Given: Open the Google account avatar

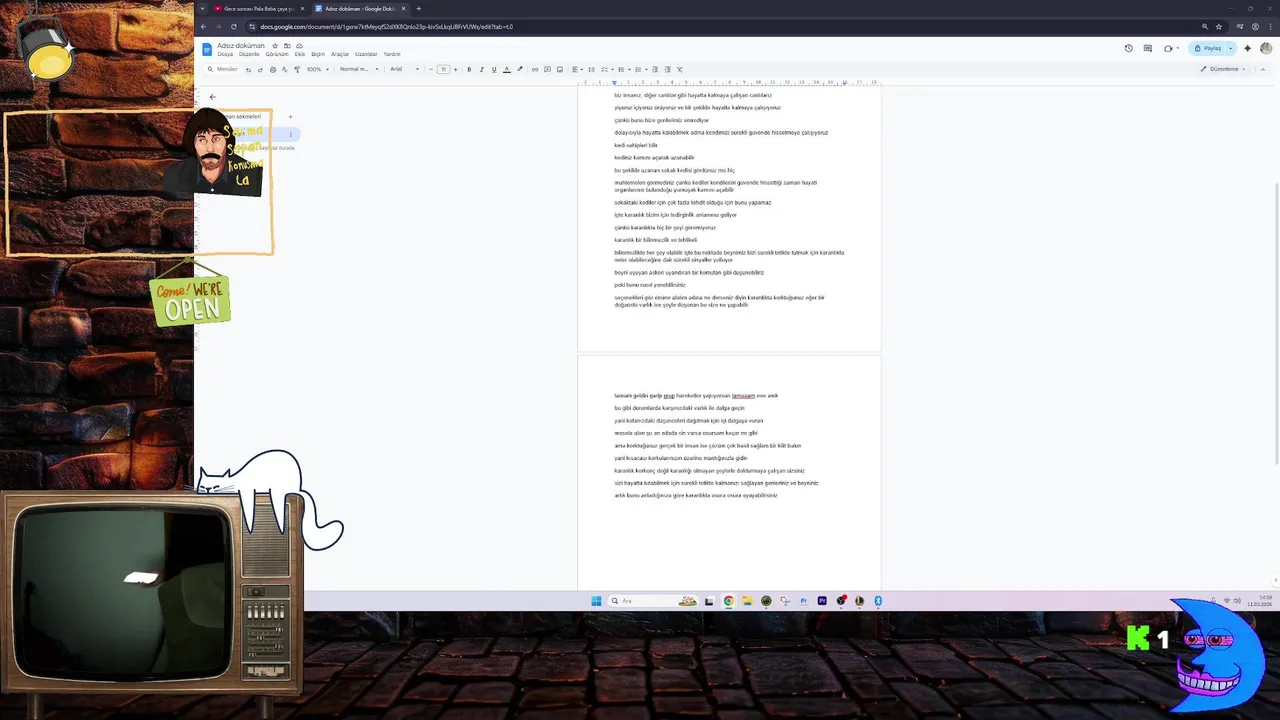Looking at the screenshot, I should click(1266, 48).
